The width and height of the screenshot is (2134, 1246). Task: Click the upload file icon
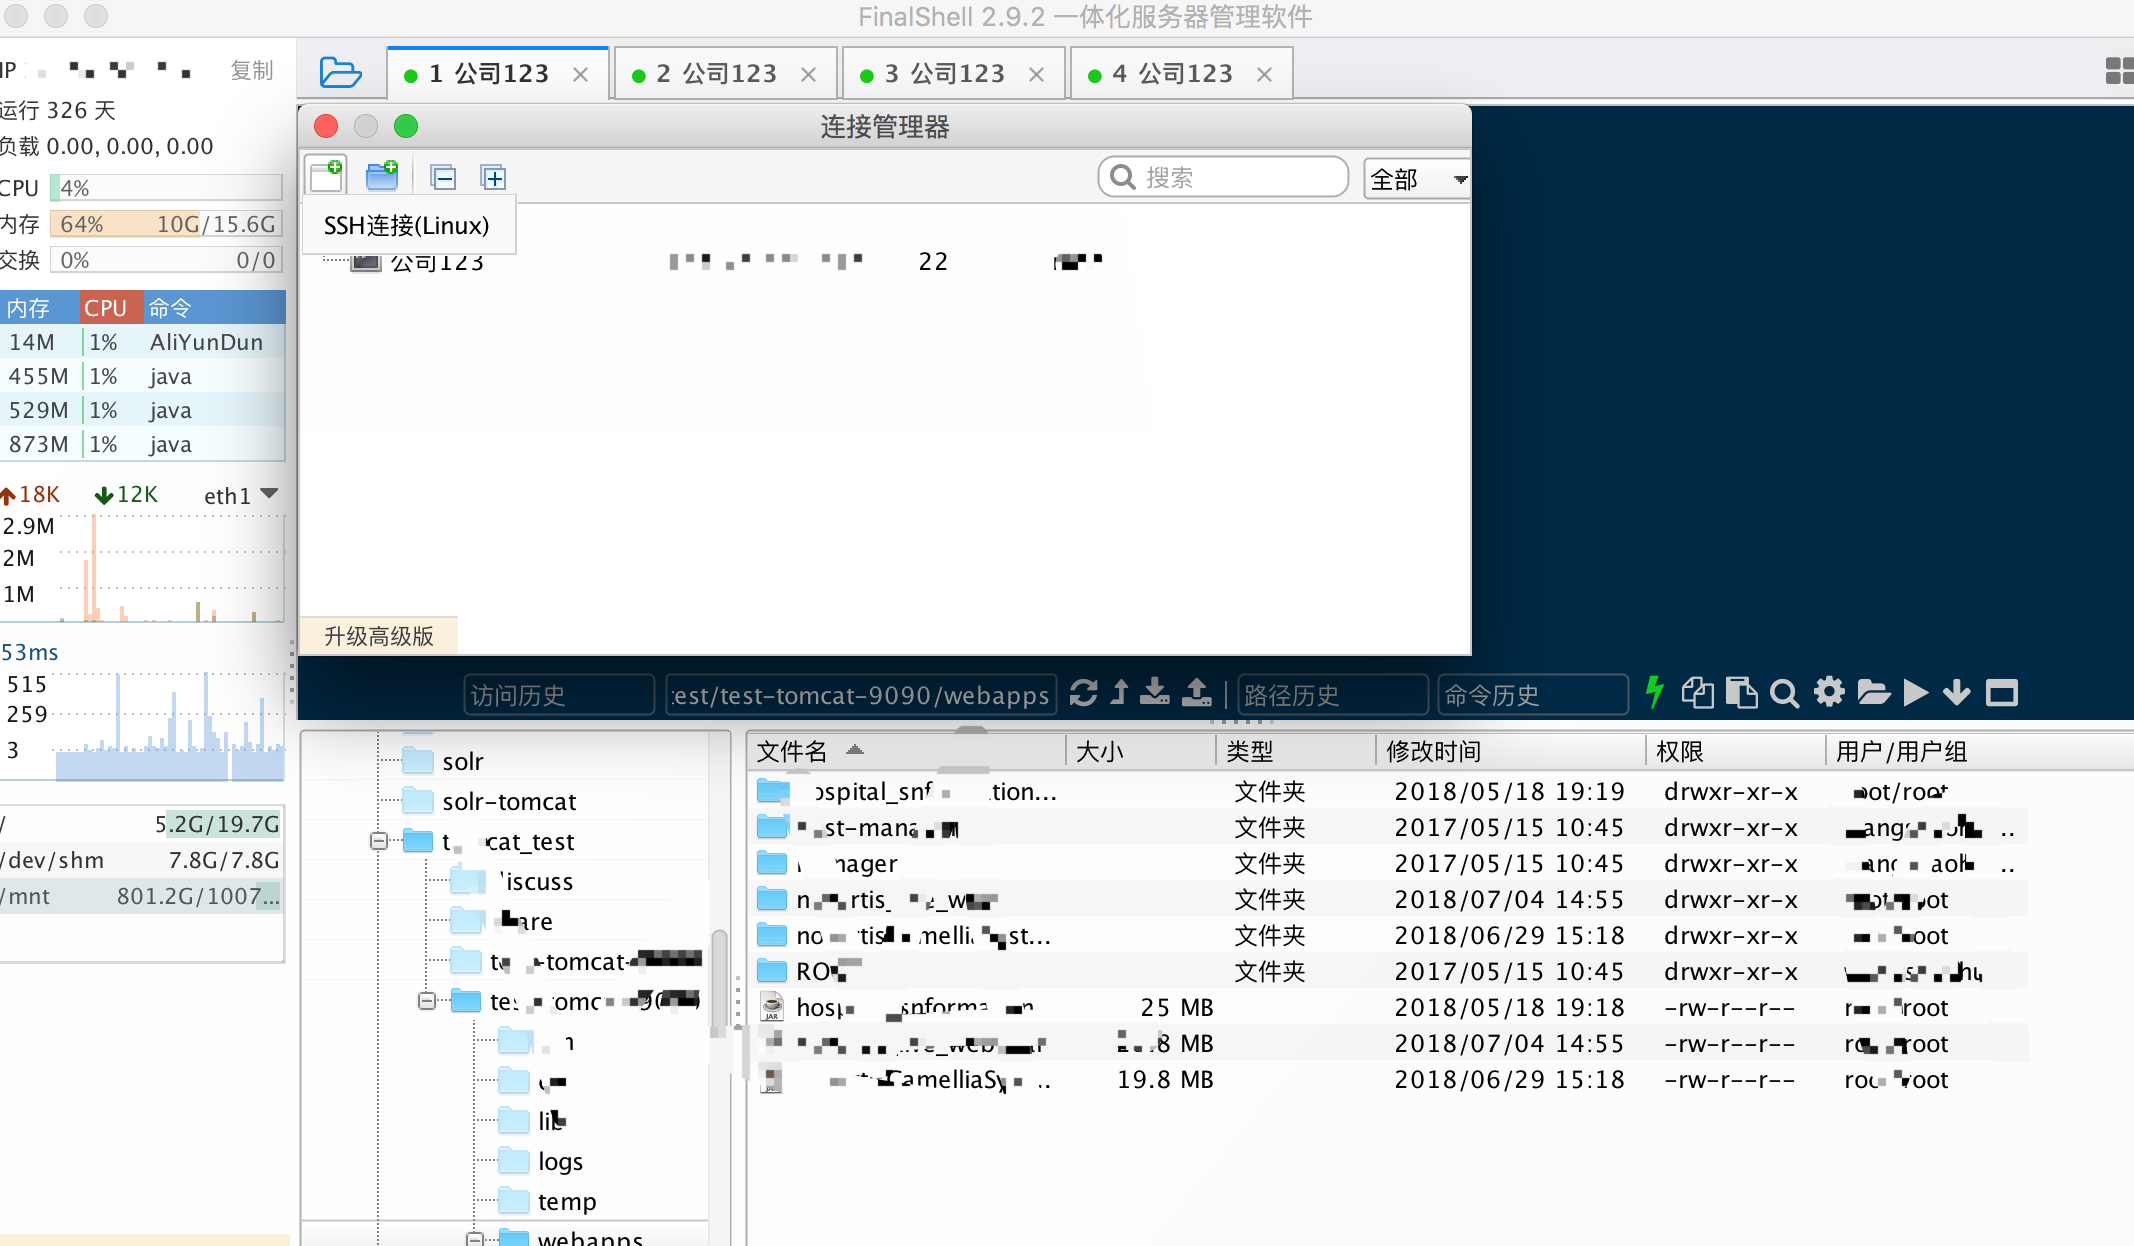point(1197,692)
